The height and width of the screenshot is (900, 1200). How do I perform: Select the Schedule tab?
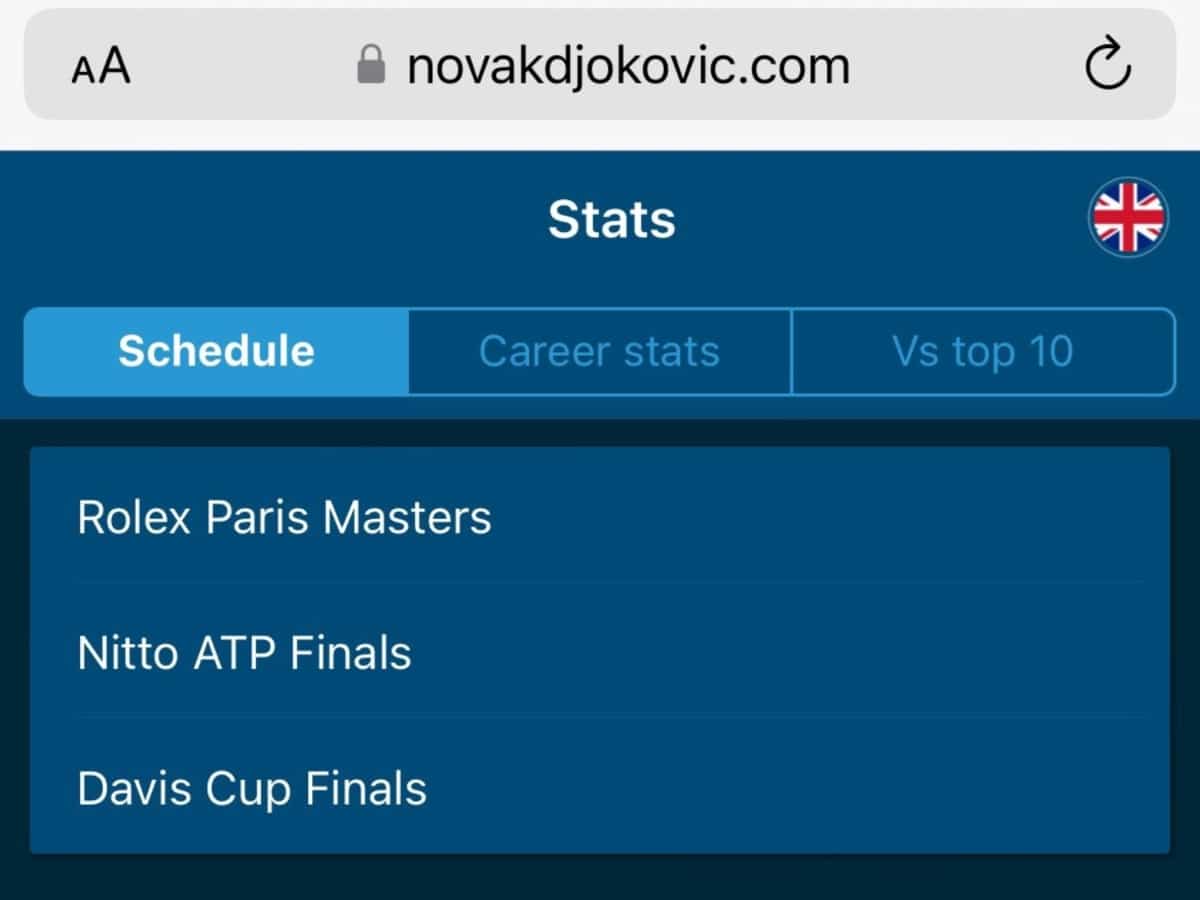216,351
